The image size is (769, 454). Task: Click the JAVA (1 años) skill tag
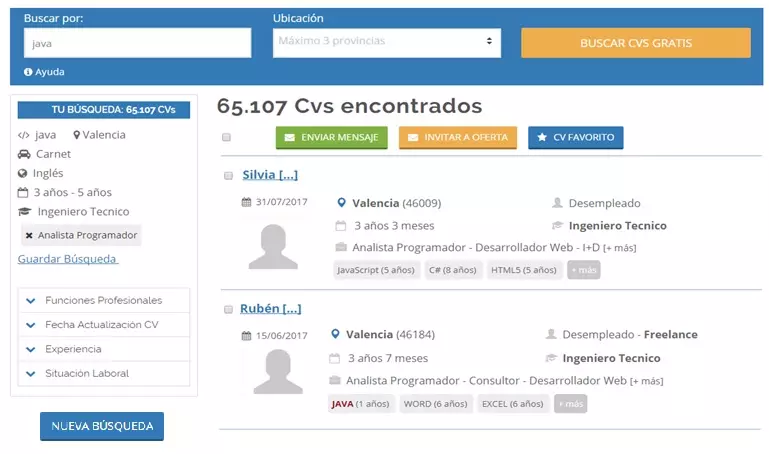point(360,404)
